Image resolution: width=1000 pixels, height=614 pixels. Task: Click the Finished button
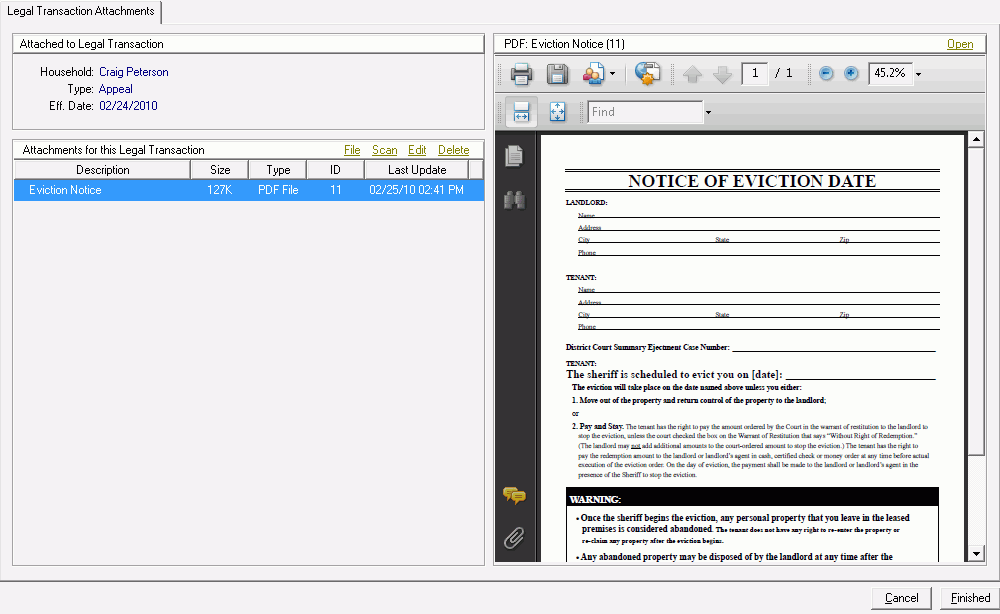pyautogui.click(x=968, y=597)
